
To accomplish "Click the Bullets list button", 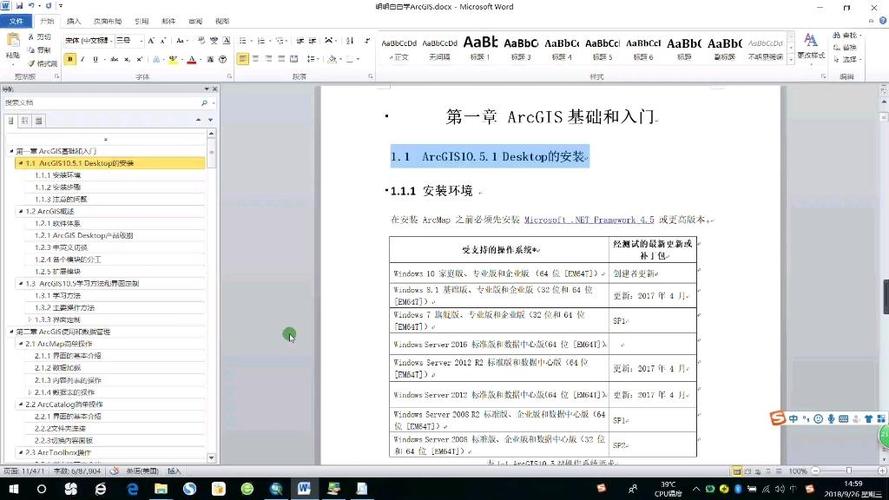I will coord(244,41).
